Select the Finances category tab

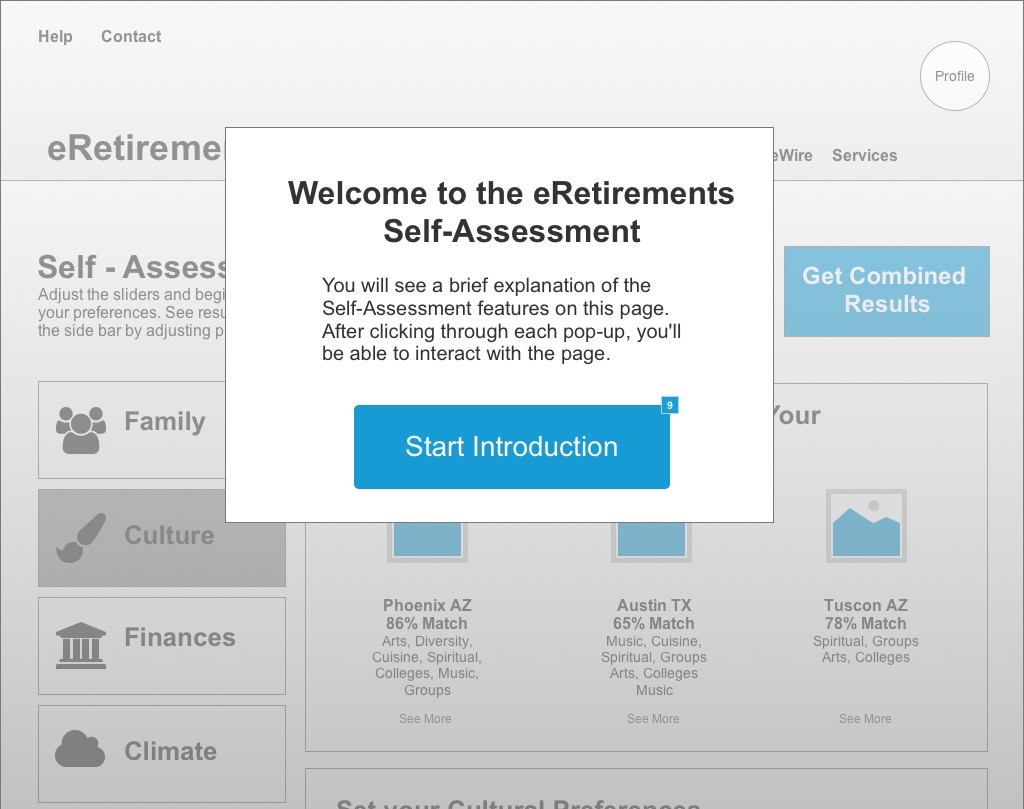pyautogui.click(x=179, y=638)
